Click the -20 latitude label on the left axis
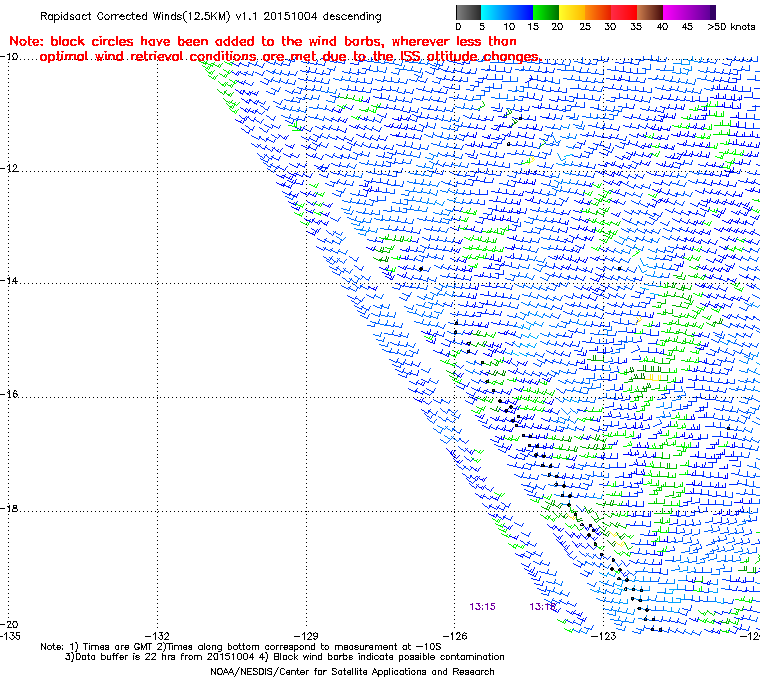The image size is (760, 688). 10,624
